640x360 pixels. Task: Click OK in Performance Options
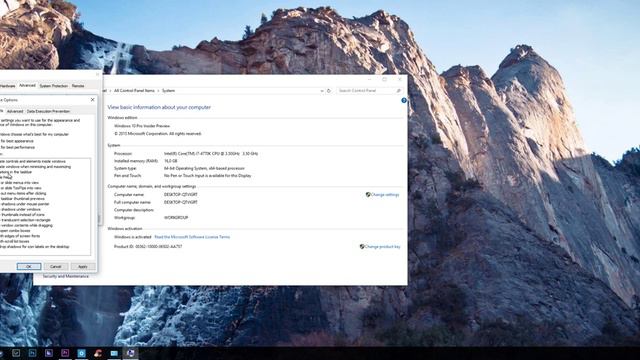click(29, 267)
